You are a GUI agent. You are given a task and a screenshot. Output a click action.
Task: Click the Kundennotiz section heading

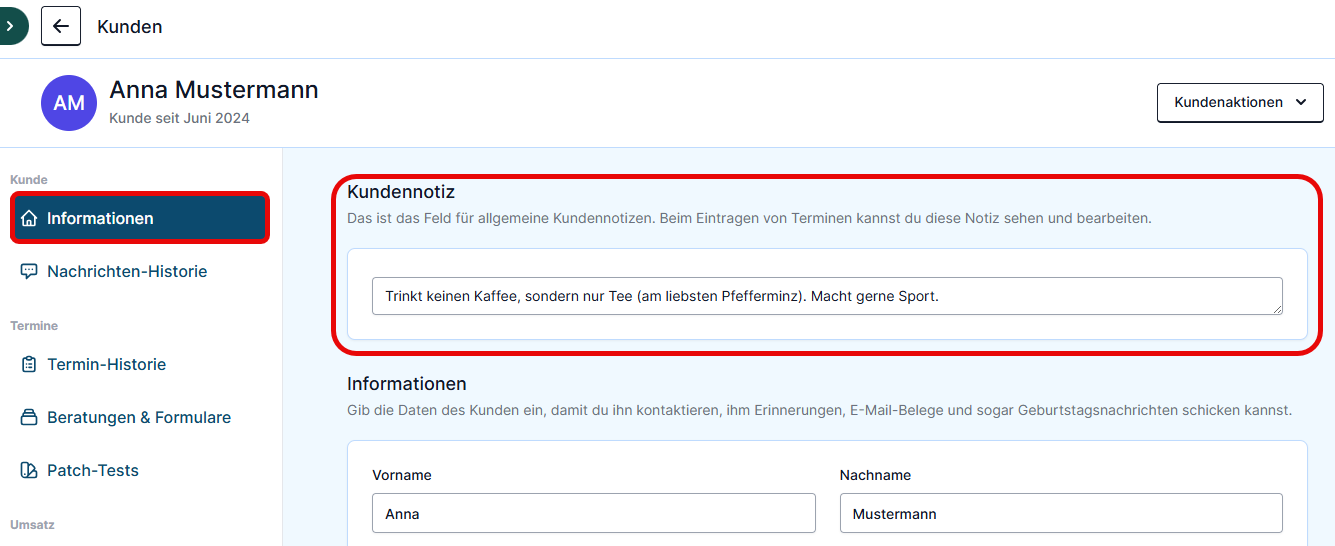[x=401, y=191]
